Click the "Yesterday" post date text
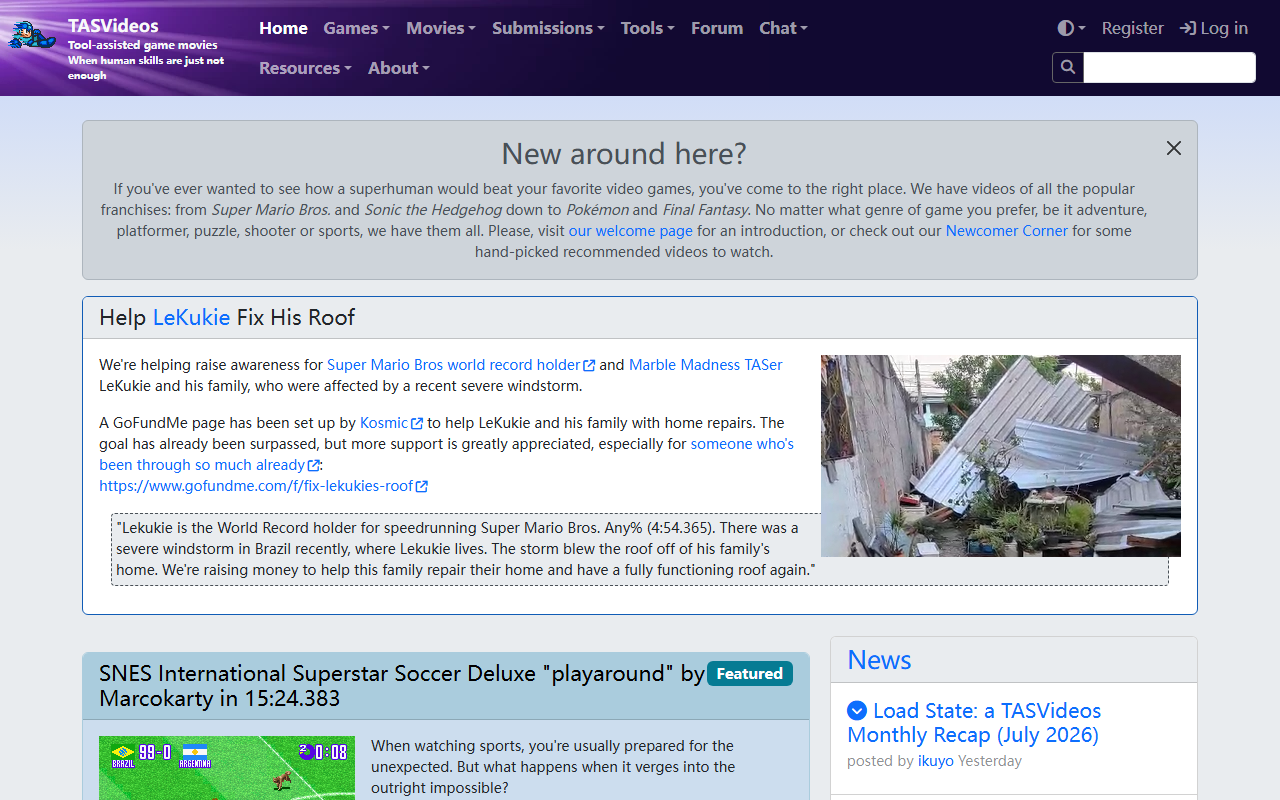 [990, 761]
